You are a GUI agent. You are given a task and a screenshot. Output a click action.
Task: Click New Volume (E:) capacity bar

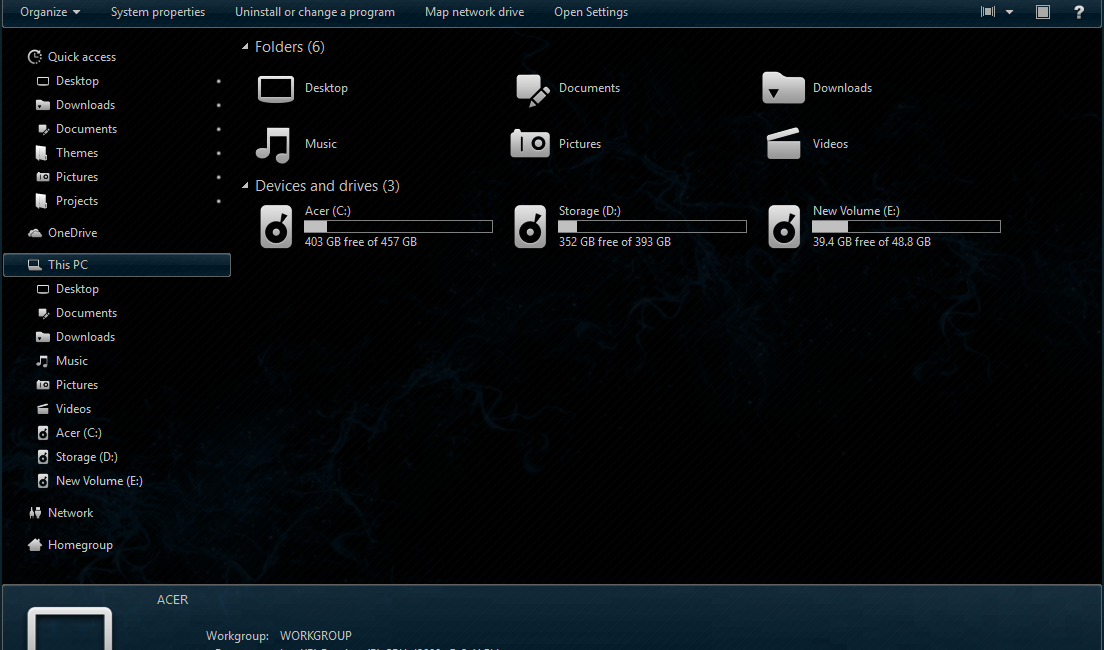[x=906, y=227]
